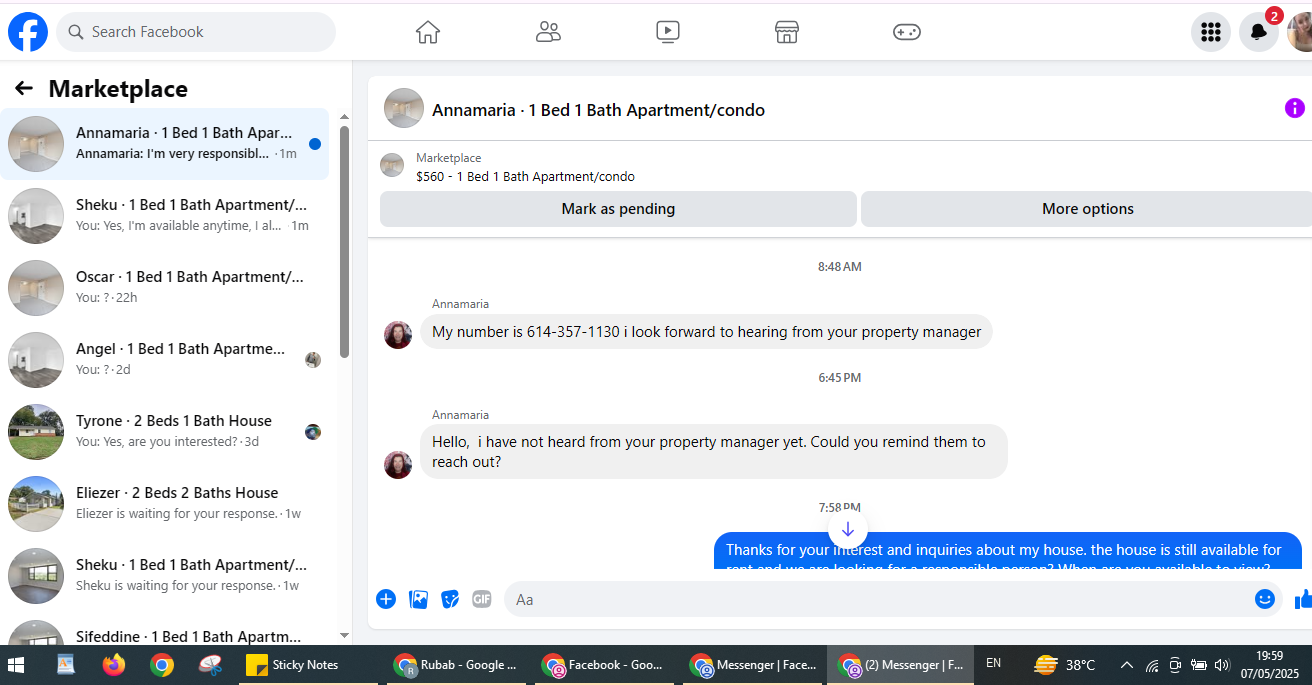Open Windows Start menu

tap(17, 665)
